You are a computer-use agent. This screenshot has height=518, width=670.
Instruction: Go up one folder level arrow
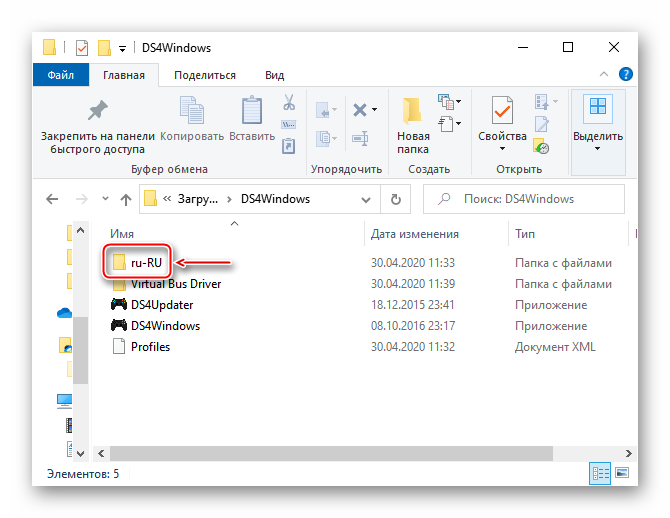(126, 199)
